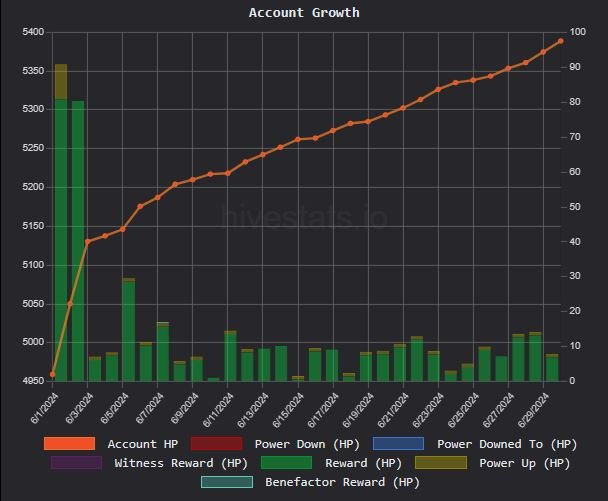608x501 pixels.
Task: Click the red Power Down (HP) legend swatch
Action: [216, 444]
